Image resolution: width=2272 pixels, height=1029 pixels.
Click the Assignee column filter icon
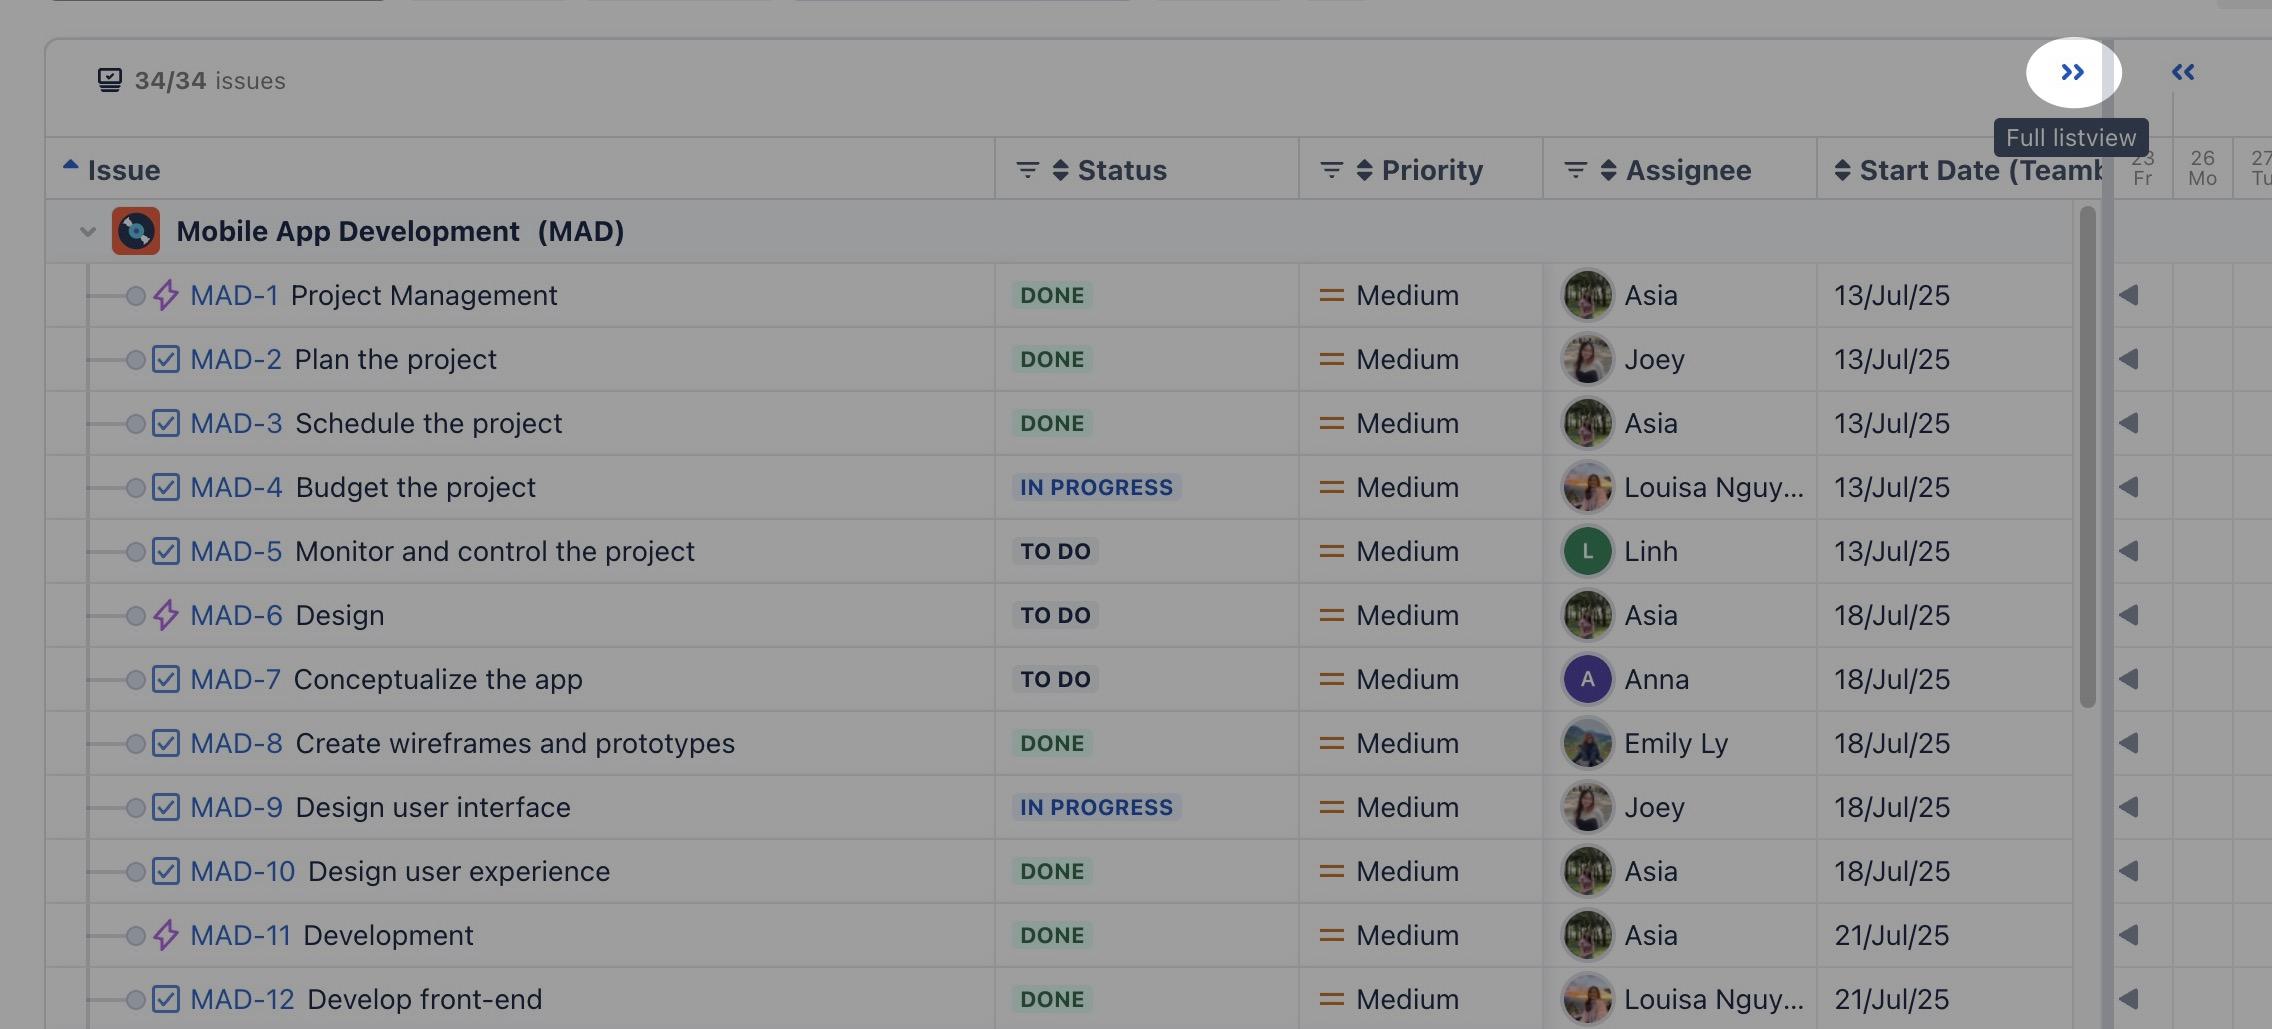[1575, 170]
